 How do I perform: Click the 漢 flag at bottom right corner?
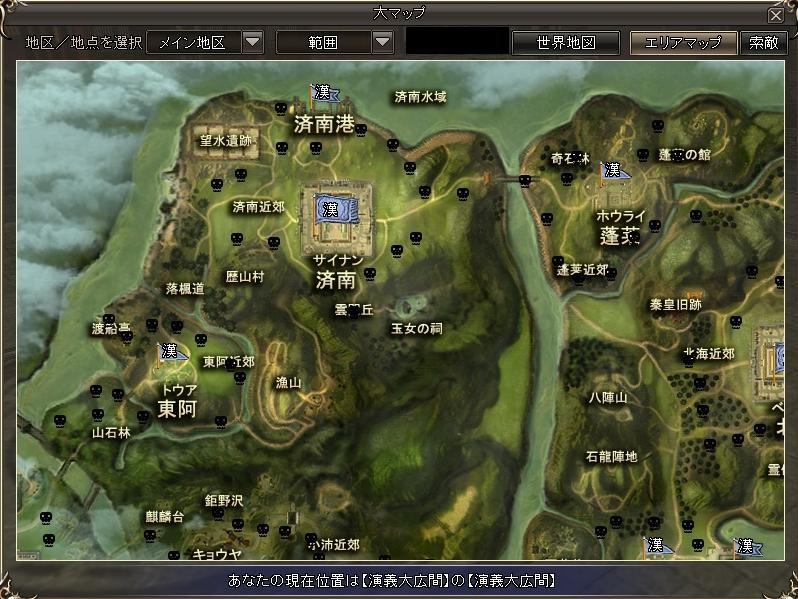(747, 546)
